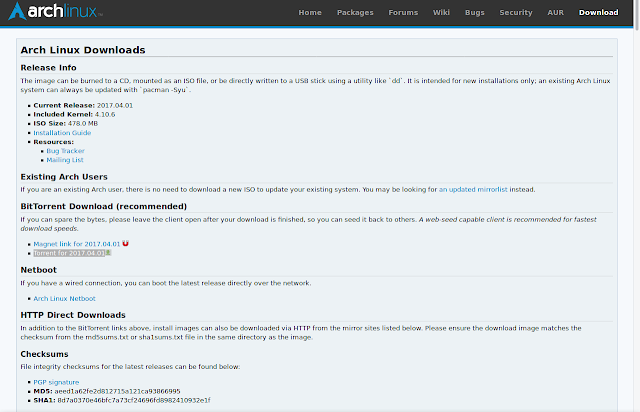Open the Wiki nav link
The height and width of the screenshot is (412, 640).
tap(441, 13)
